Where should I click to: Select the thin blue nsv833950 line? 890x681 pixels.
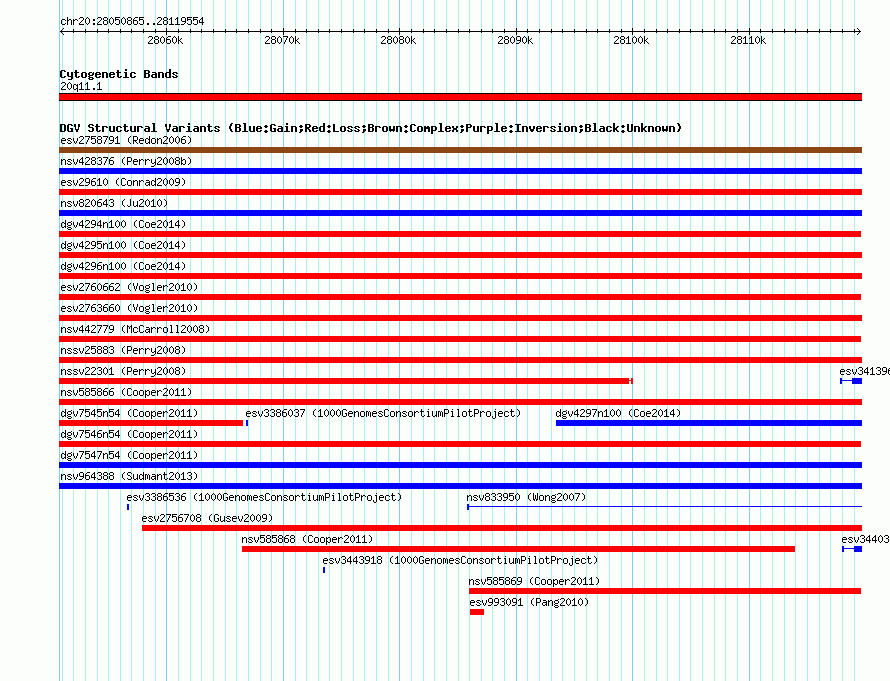(x=665, y=506)
